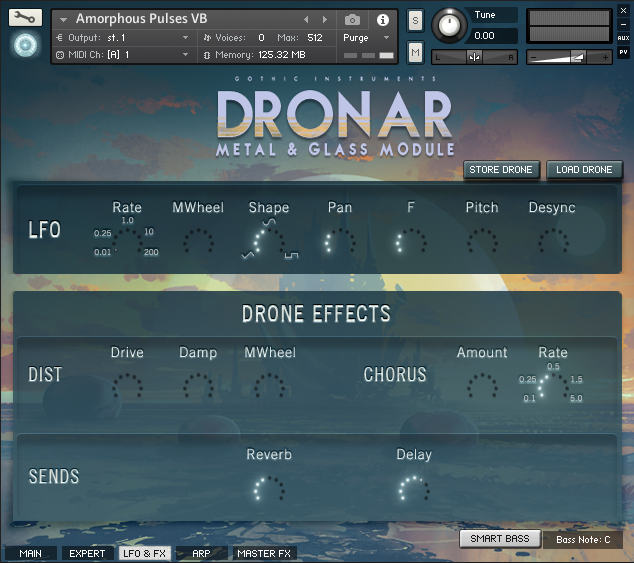Click the CHORUS Amount knob

[482, 387]
